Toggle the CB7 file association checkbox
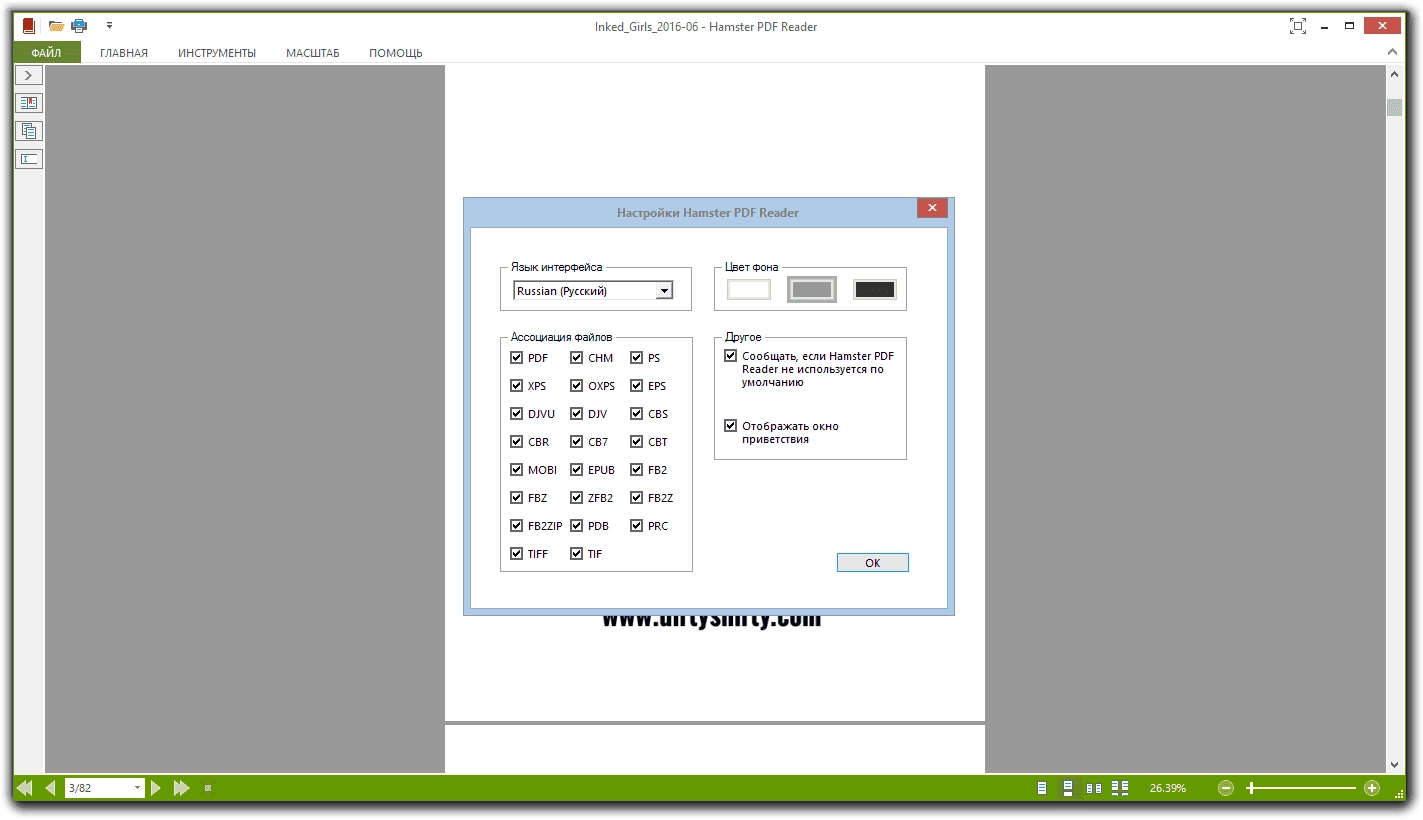 tap(577, 441)
